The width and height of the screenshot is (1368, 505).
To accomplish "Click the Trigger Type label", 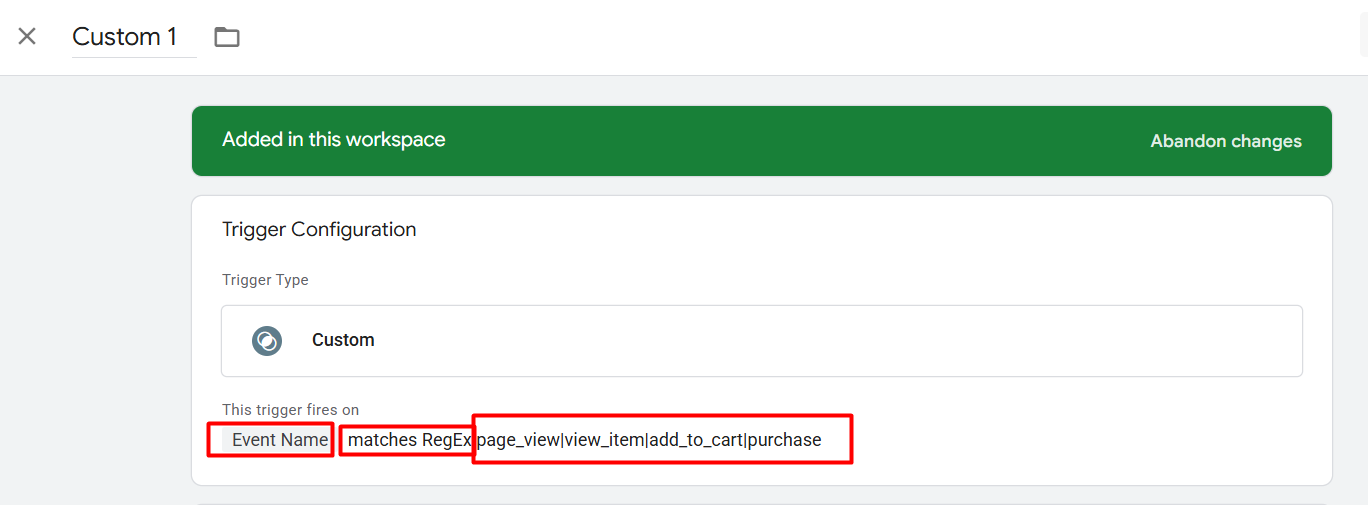I will click(x=265, y=280).
